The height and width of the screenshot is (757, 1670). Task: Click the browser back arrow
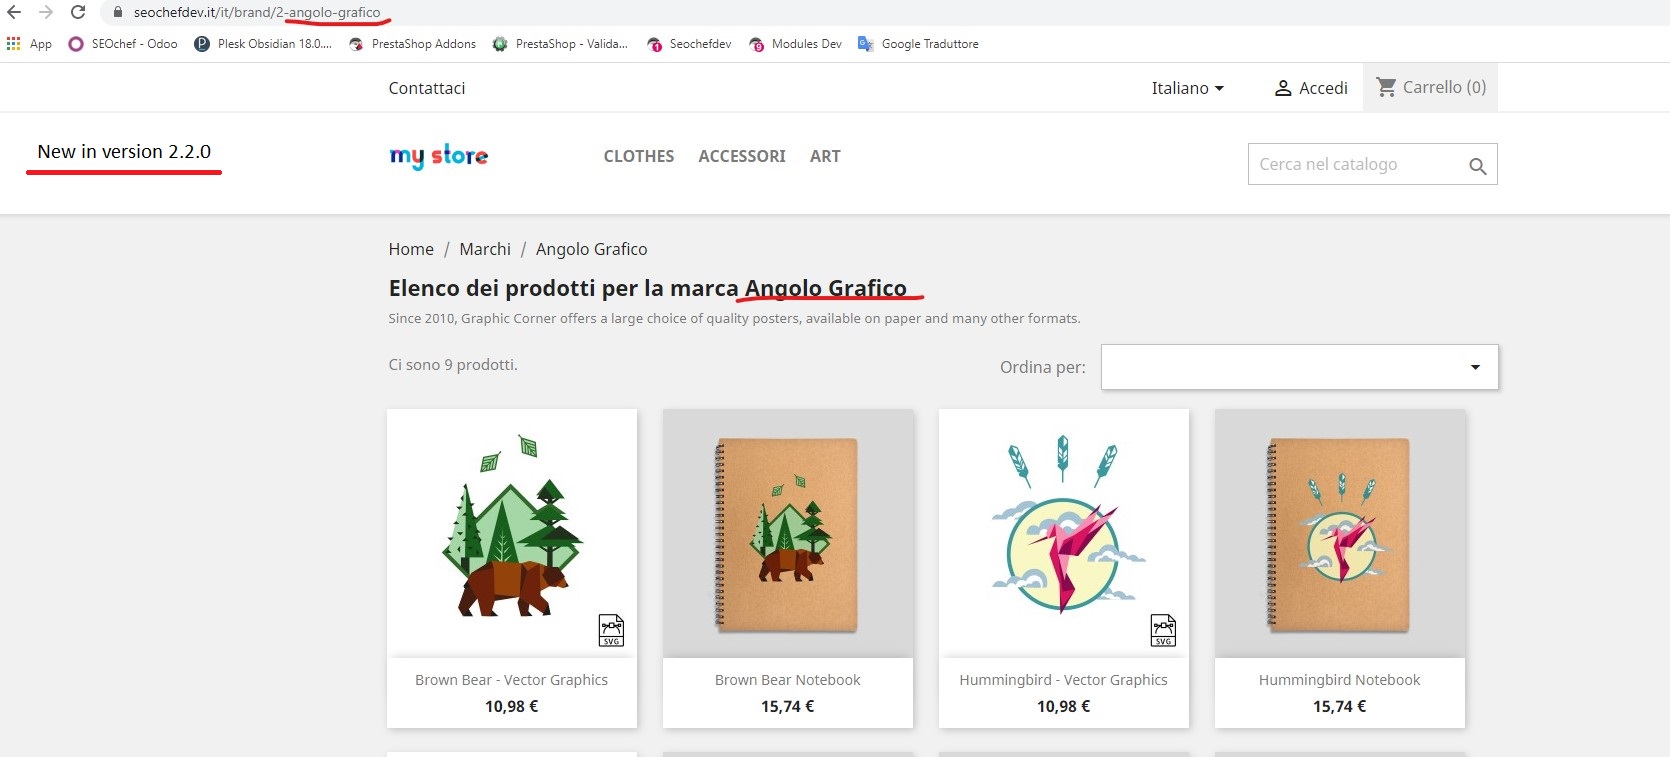click(x=14, y=13)
